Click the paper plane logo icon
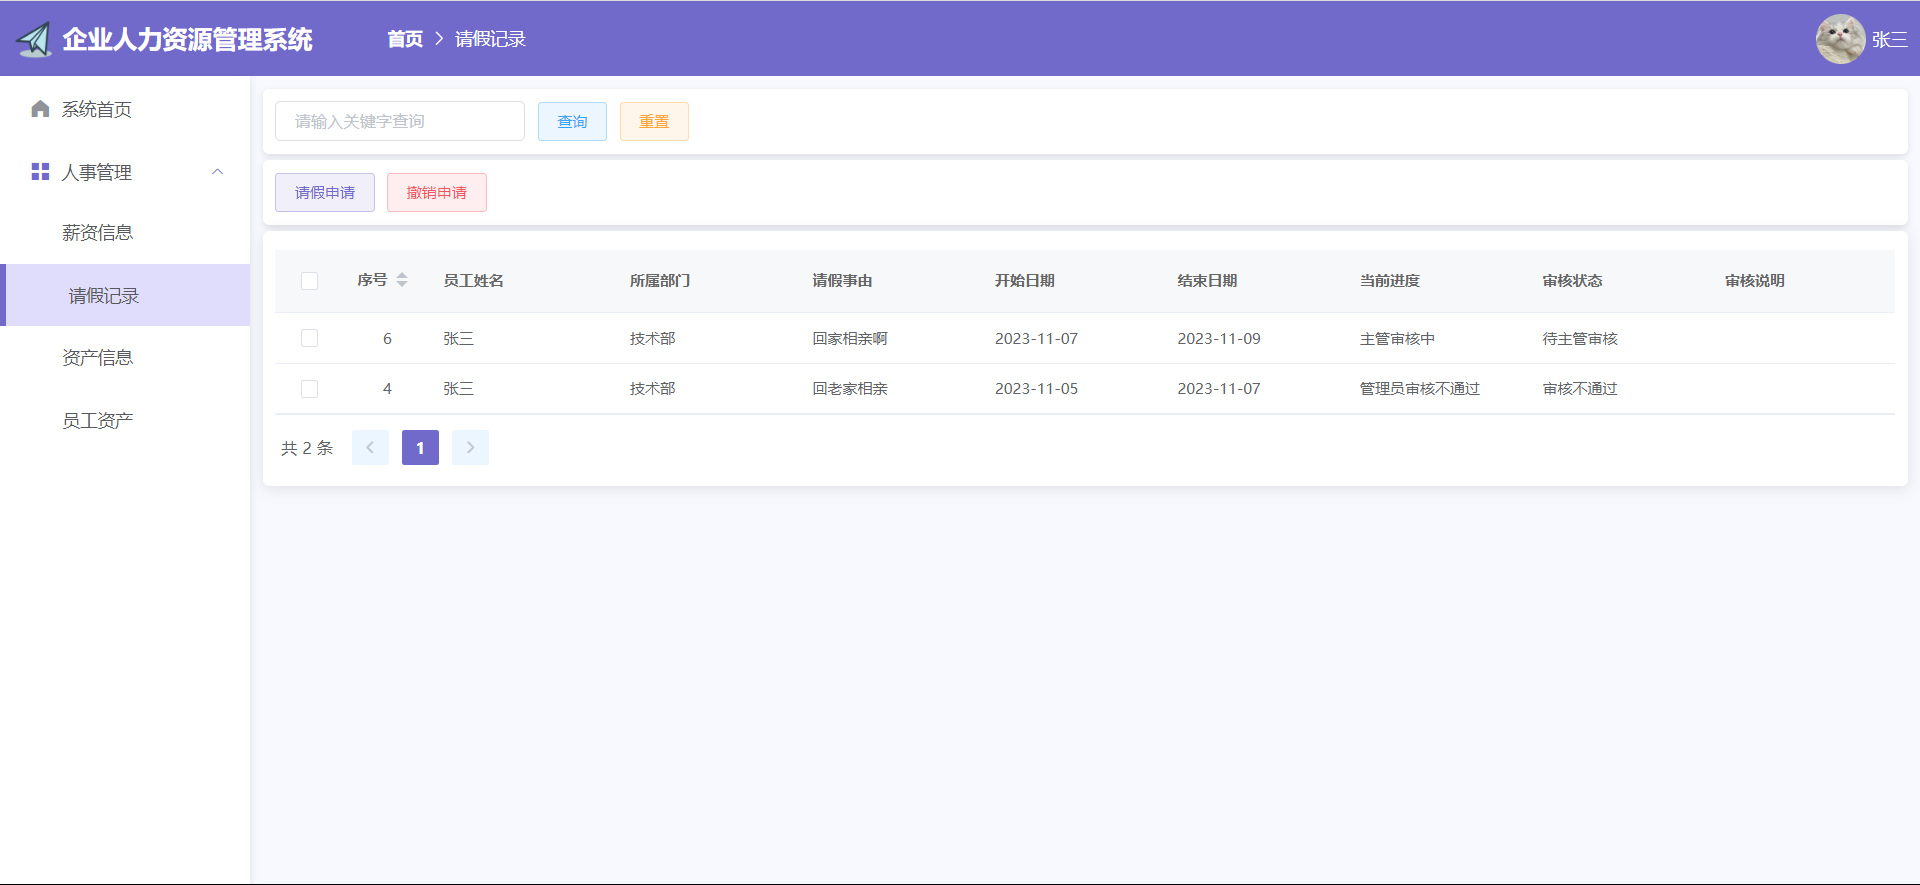The image size is (1920, 885). pos(34,39)
